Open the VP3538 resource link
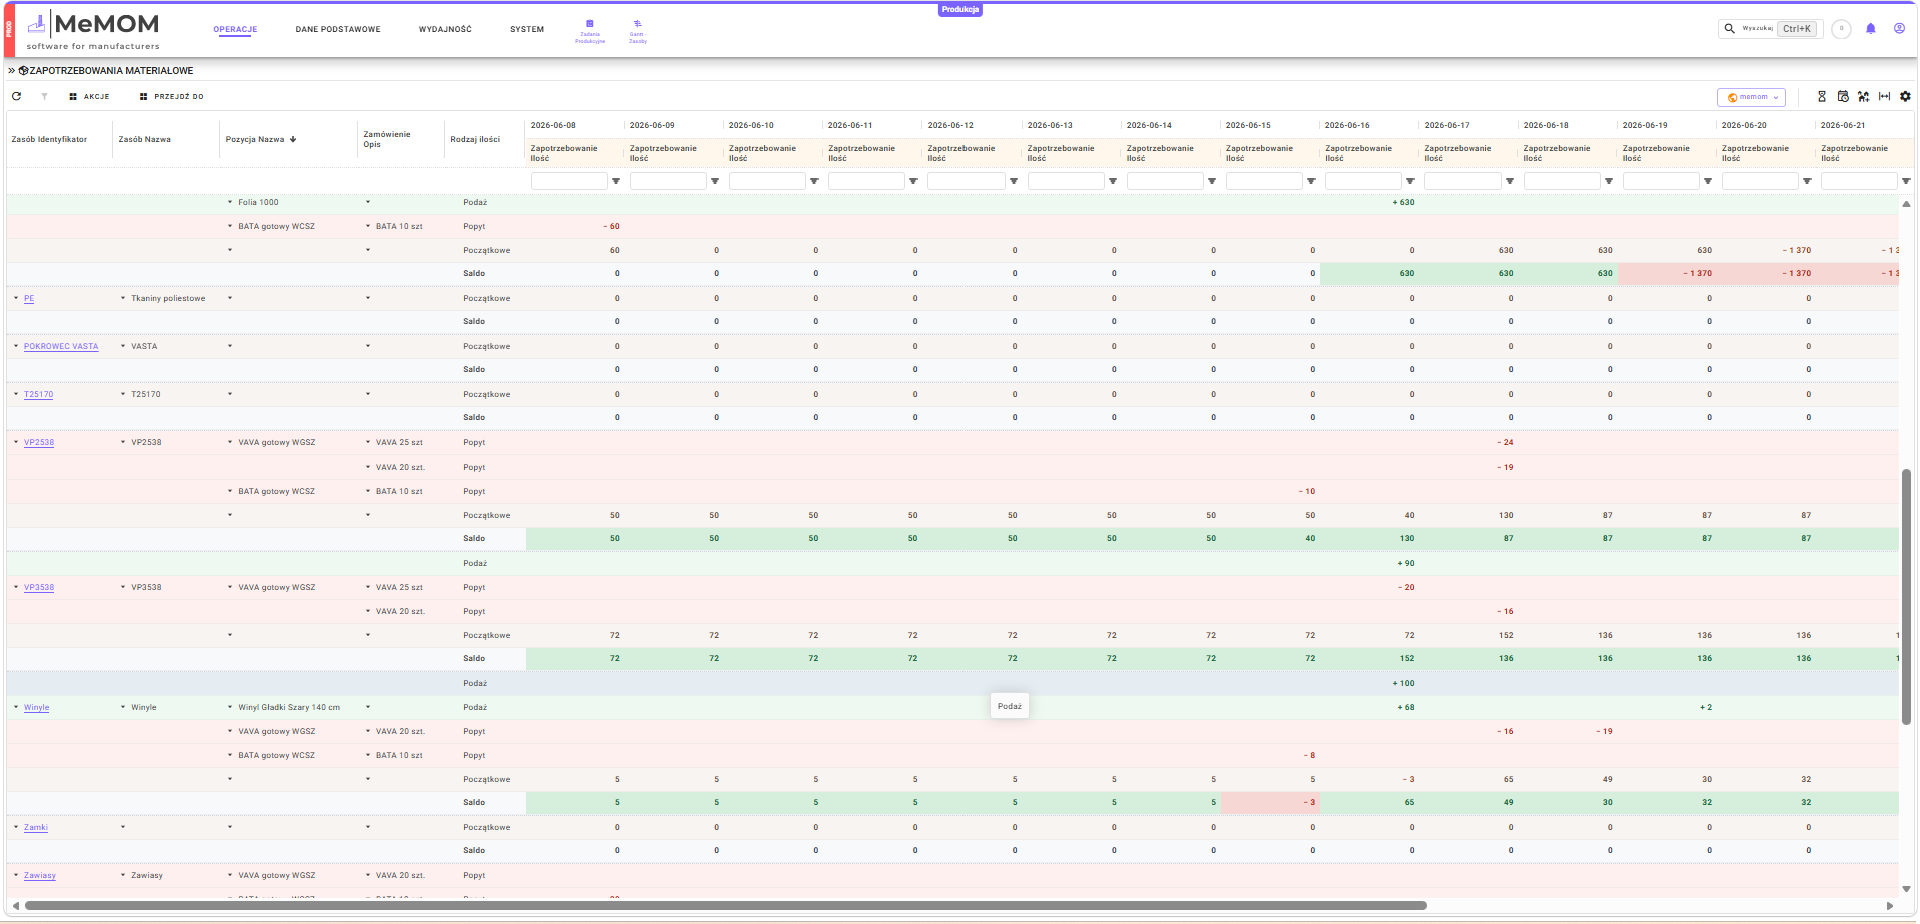Viewport: 1920px width, 924px height. [39, 587]
